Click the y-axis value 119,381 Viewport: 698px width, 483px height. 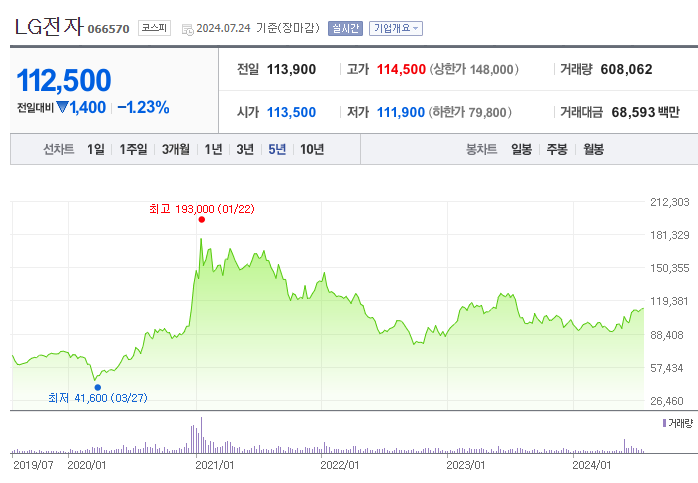[670, 301]
